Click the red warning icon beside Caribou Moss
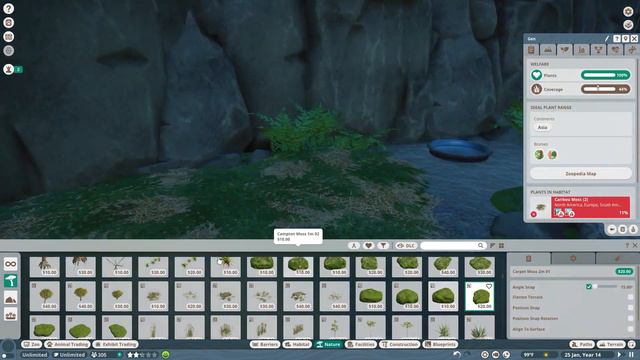 point(533,214)
